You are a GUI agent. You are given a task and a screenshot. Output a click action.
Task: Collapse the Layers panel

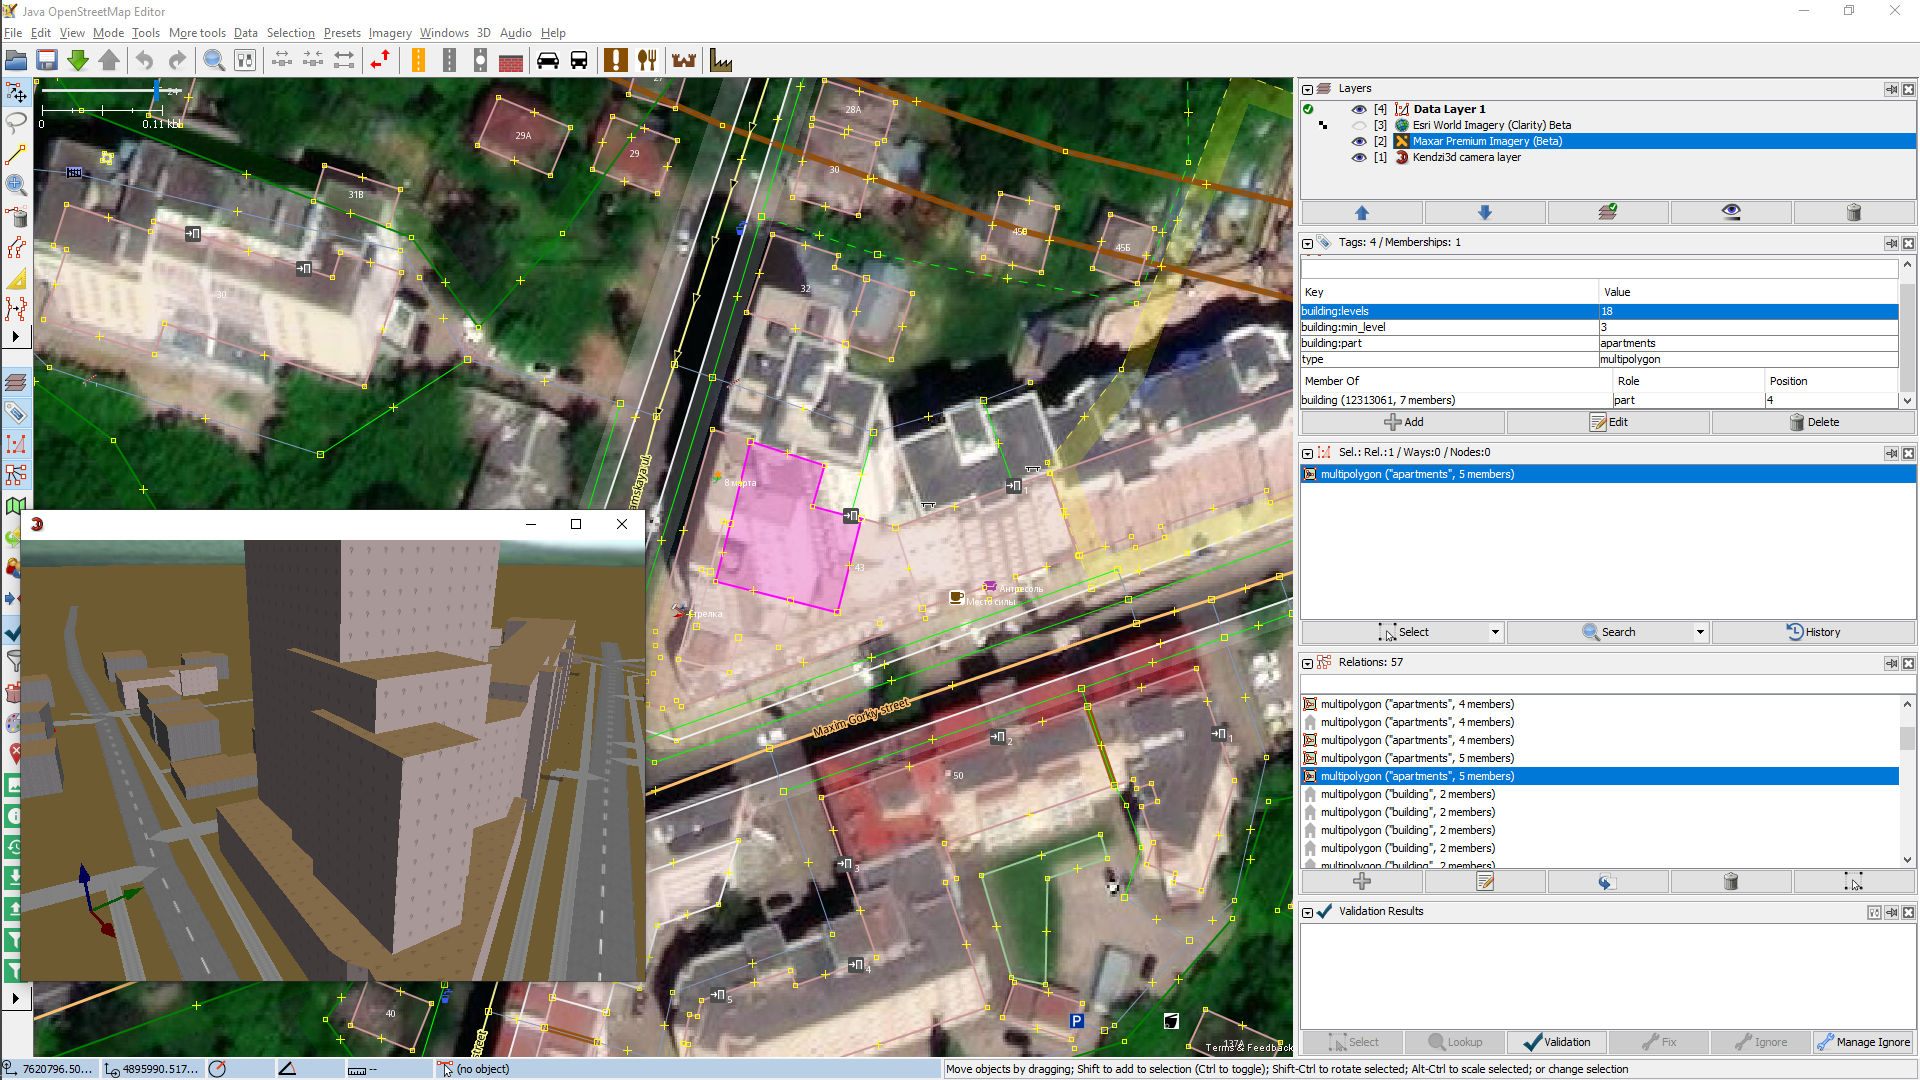pos(1307,89)
